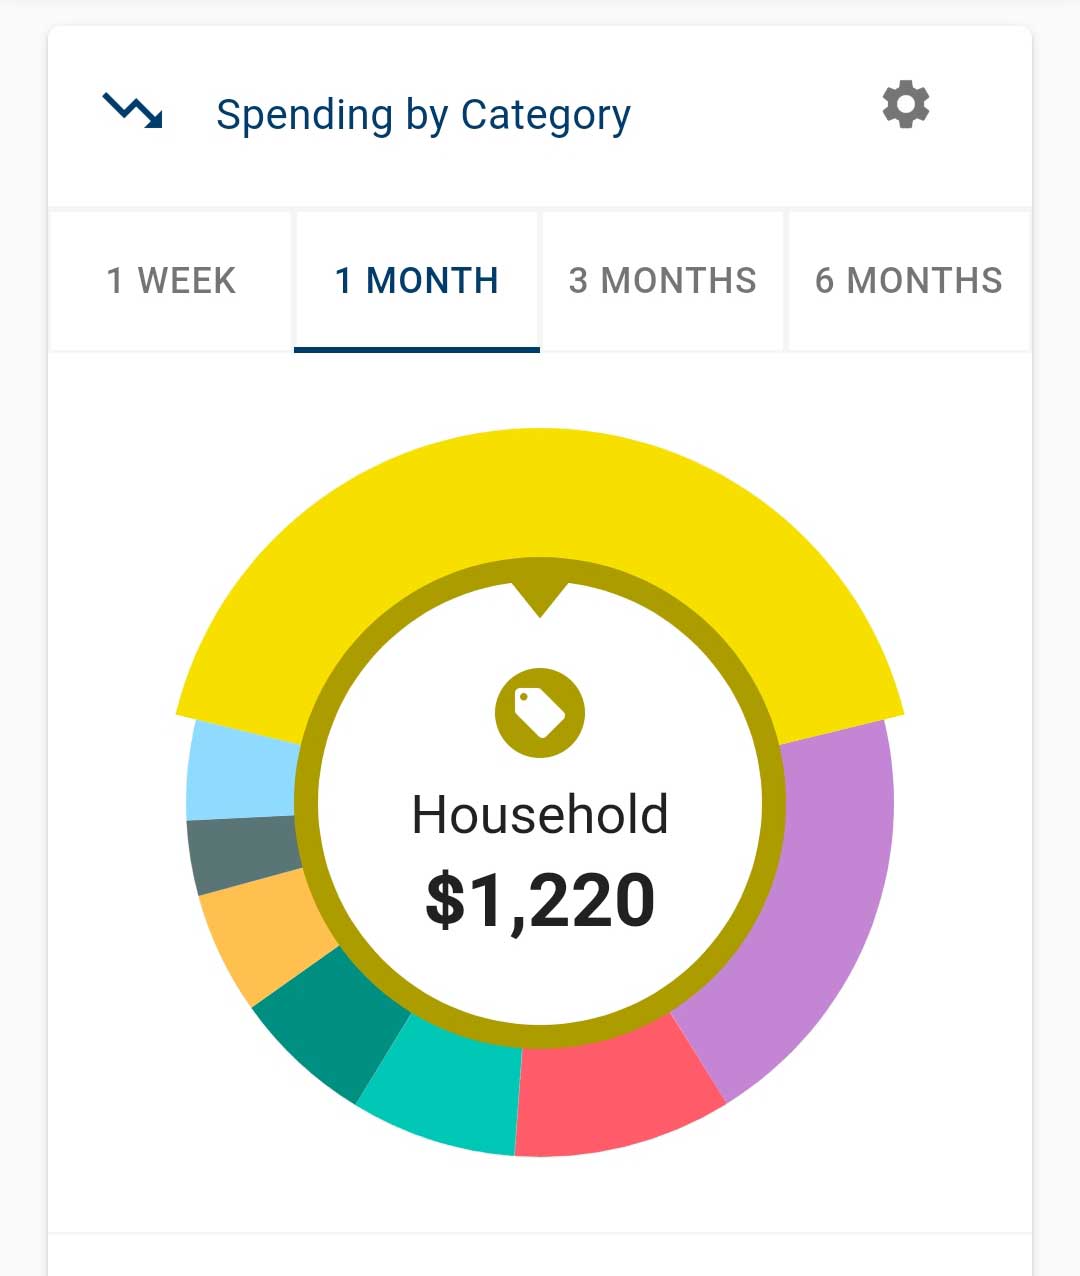Select the 1 MONTH tab
This screenshot has width=1080, height=1276.
[x=417, y=281]
